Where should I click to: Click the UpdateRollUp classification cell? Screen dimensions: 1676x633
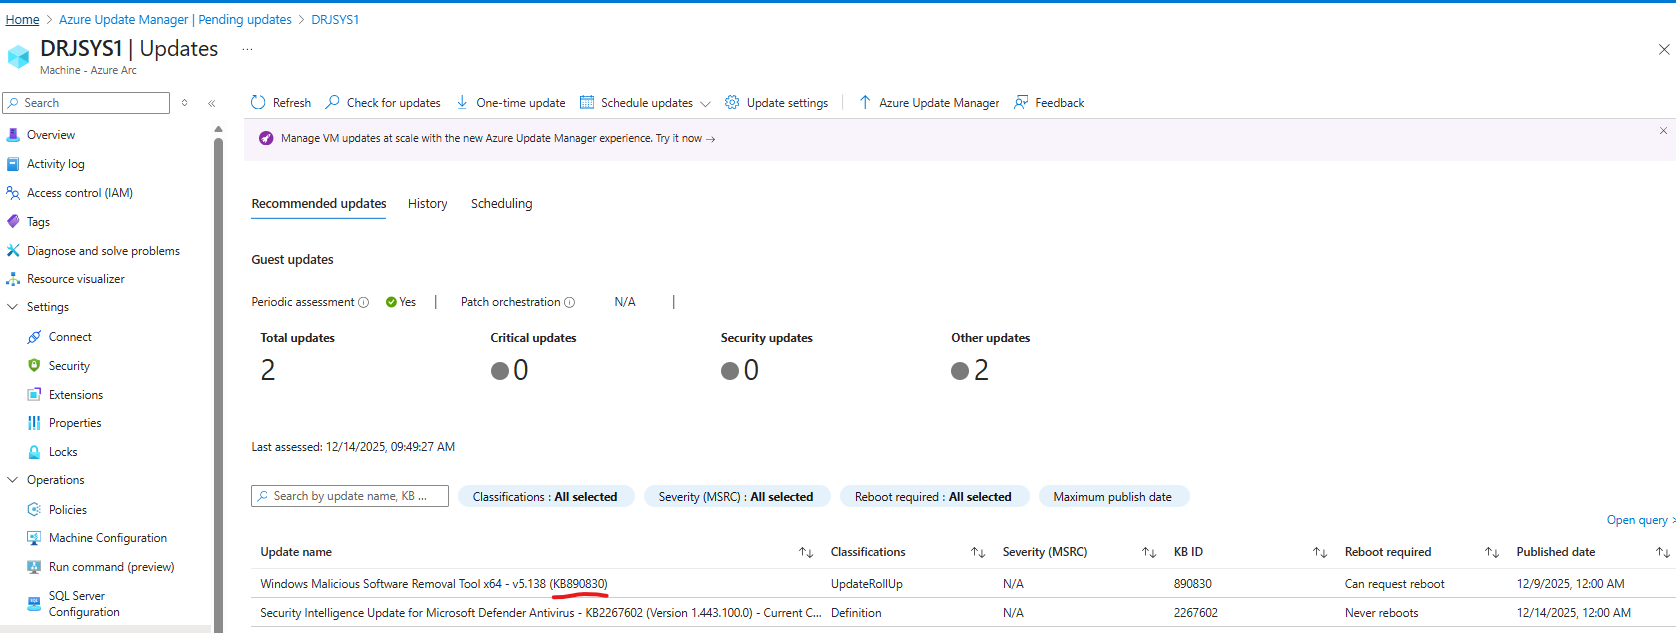pos(867,584)
